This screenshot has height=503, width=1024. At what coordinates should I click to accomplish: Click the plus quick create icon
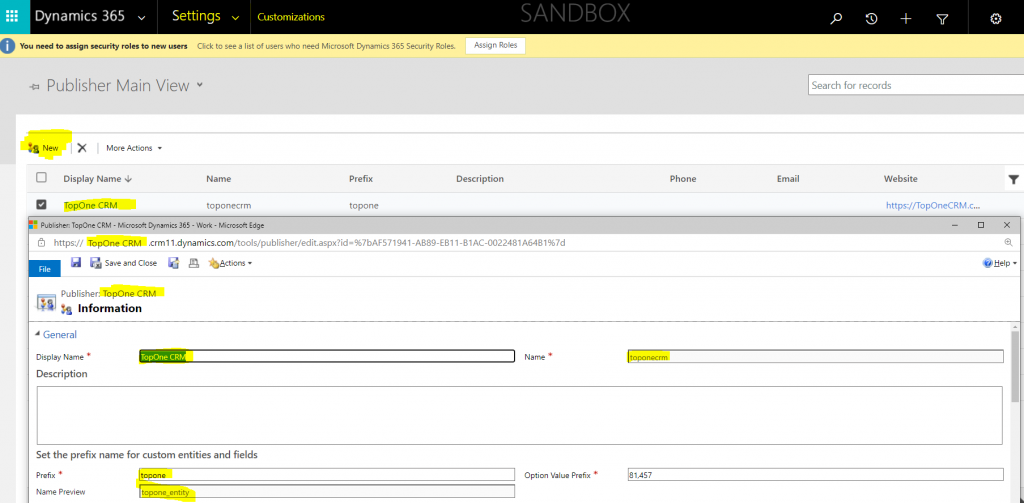(905, 18)
